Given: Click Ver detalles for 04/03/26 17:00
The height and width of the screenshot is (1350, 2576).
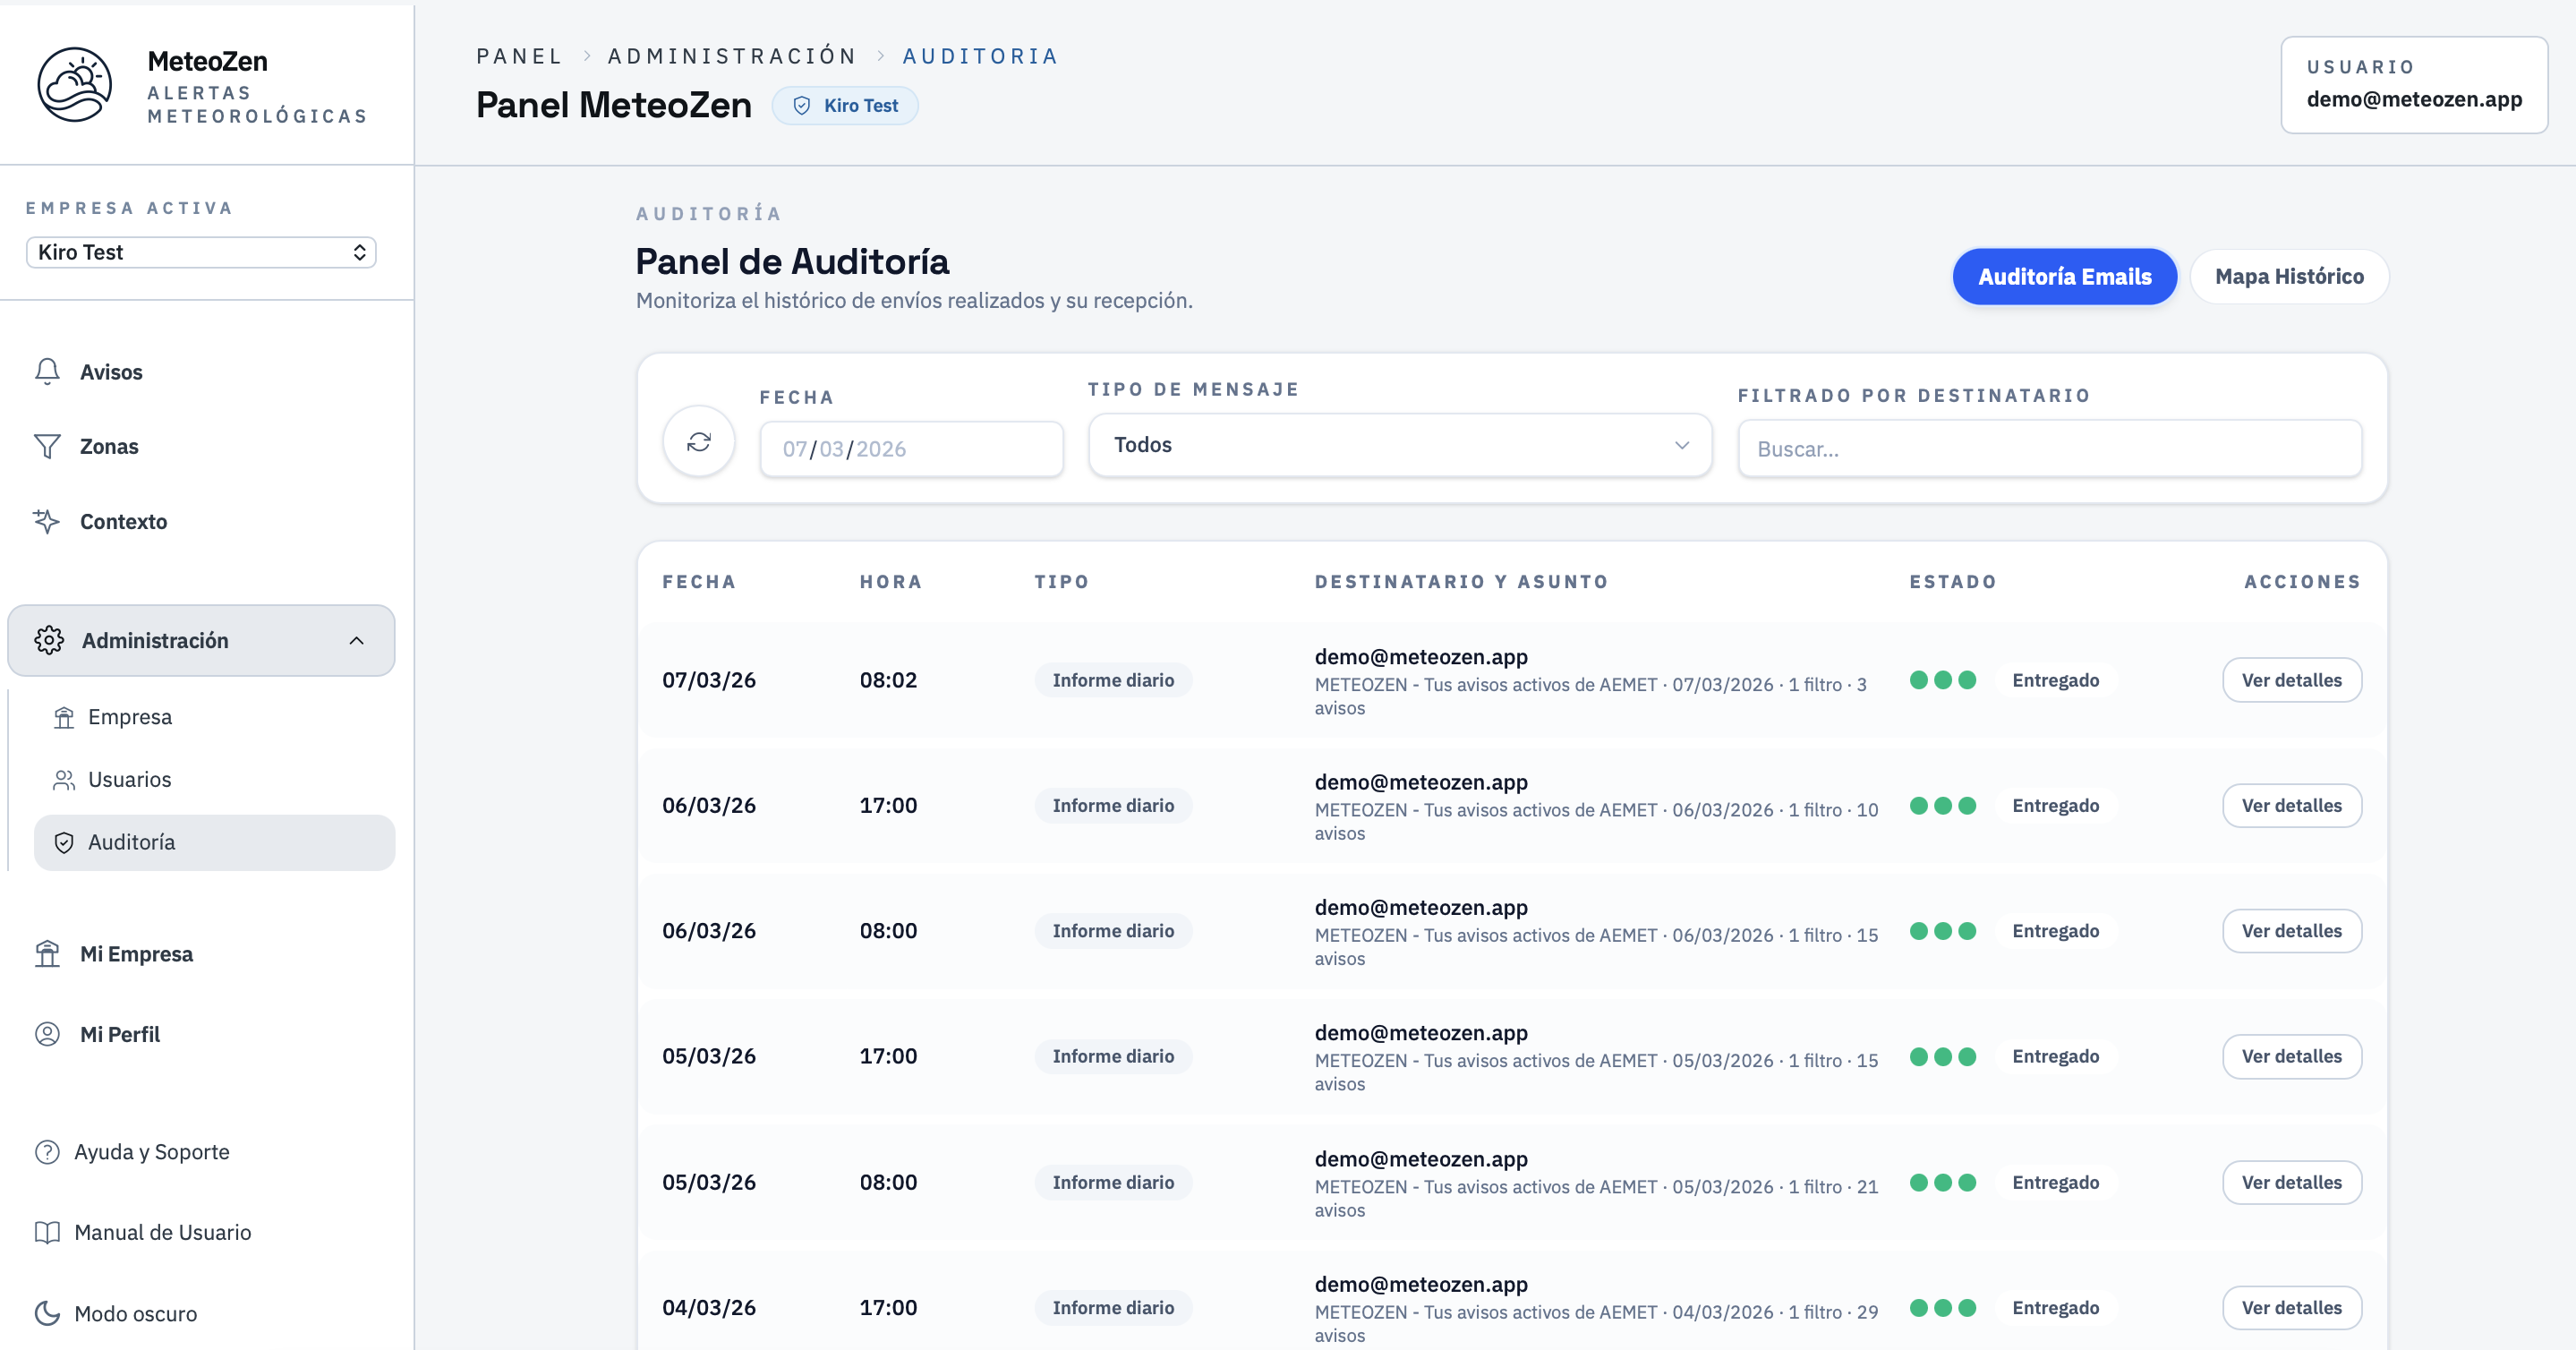Looking at the screenshot, I should tap(2291, 1307).
